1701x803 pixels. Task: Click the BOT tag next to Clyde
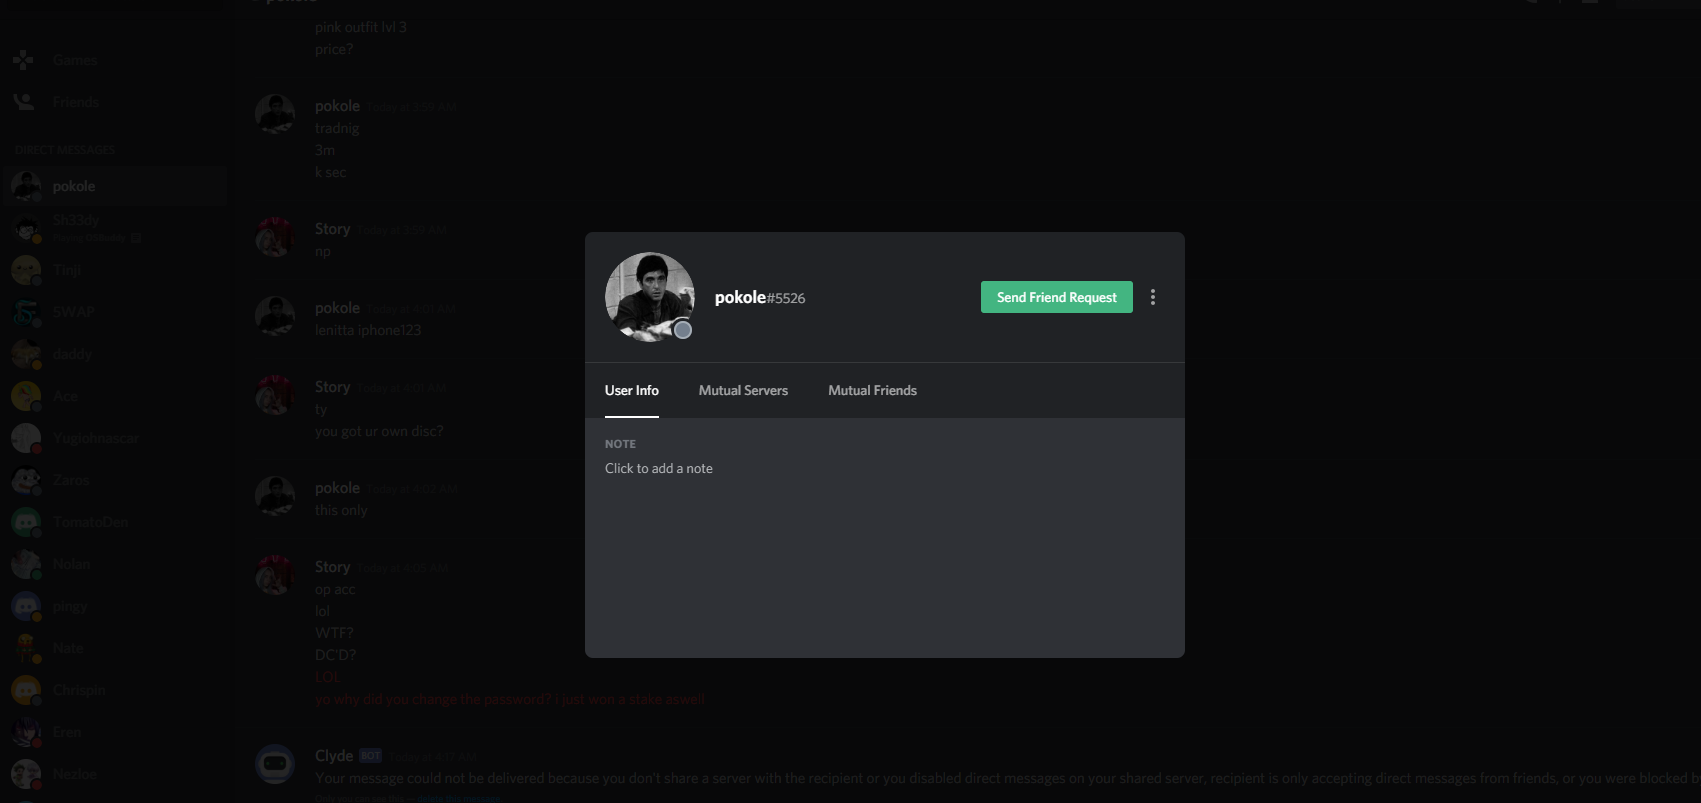pos(370,756)
